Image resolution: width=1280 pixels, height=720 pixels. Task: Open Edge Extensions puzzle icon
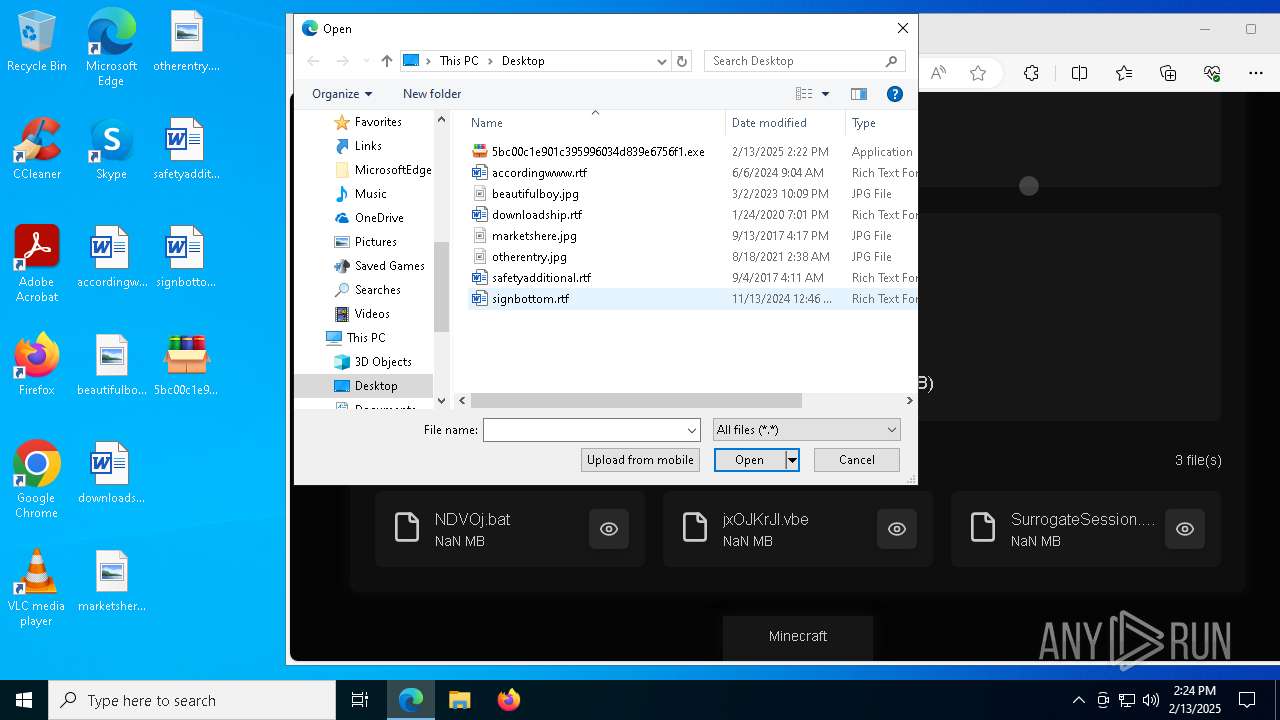1031,73
